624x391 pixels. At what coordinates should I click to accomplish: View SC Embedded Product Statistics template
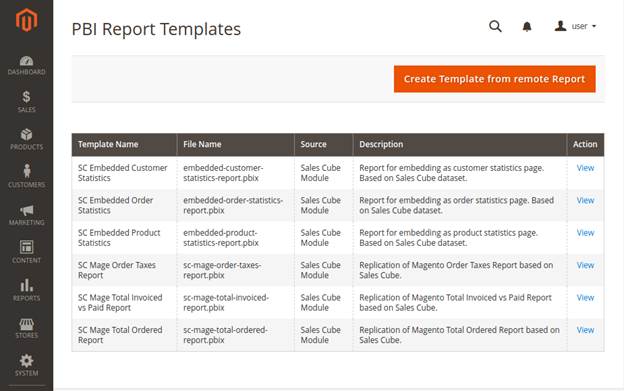585,233
